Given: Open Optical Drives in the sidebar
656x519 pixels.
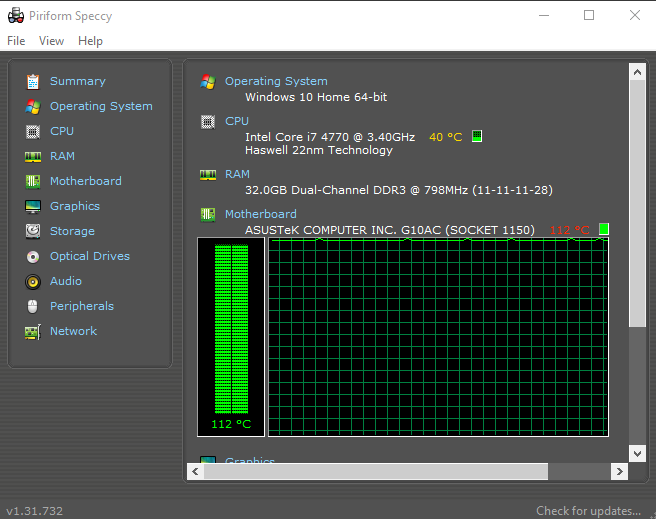Looking at the screenshot, I should coord(90,256).
